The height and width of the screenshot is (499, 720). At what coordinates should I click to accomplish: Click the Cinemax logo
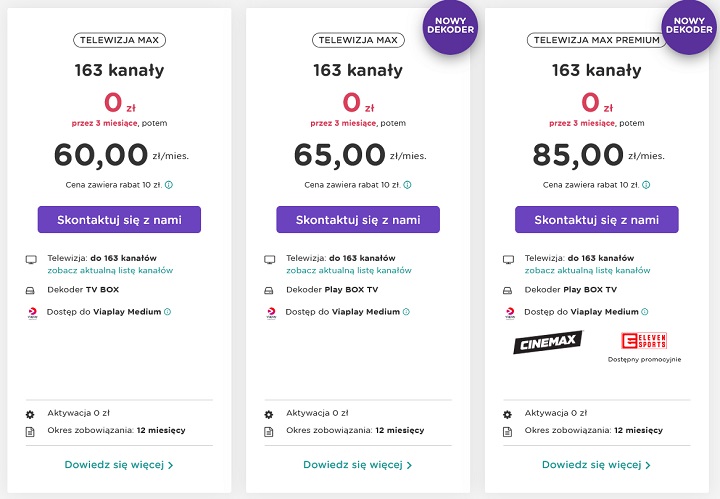point(547,342)
